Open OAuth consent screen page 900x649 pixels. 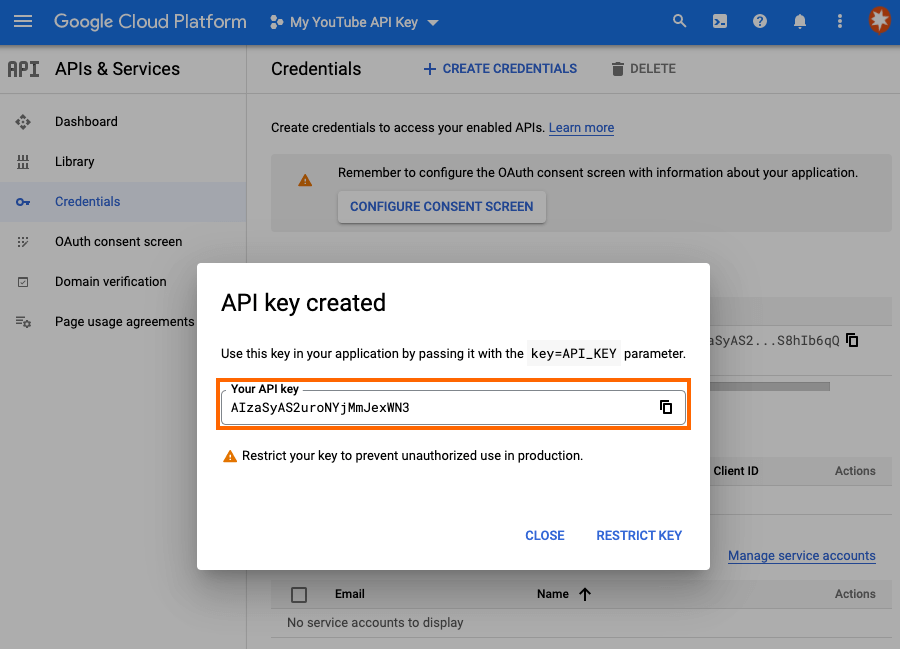(x=118, y=242)
